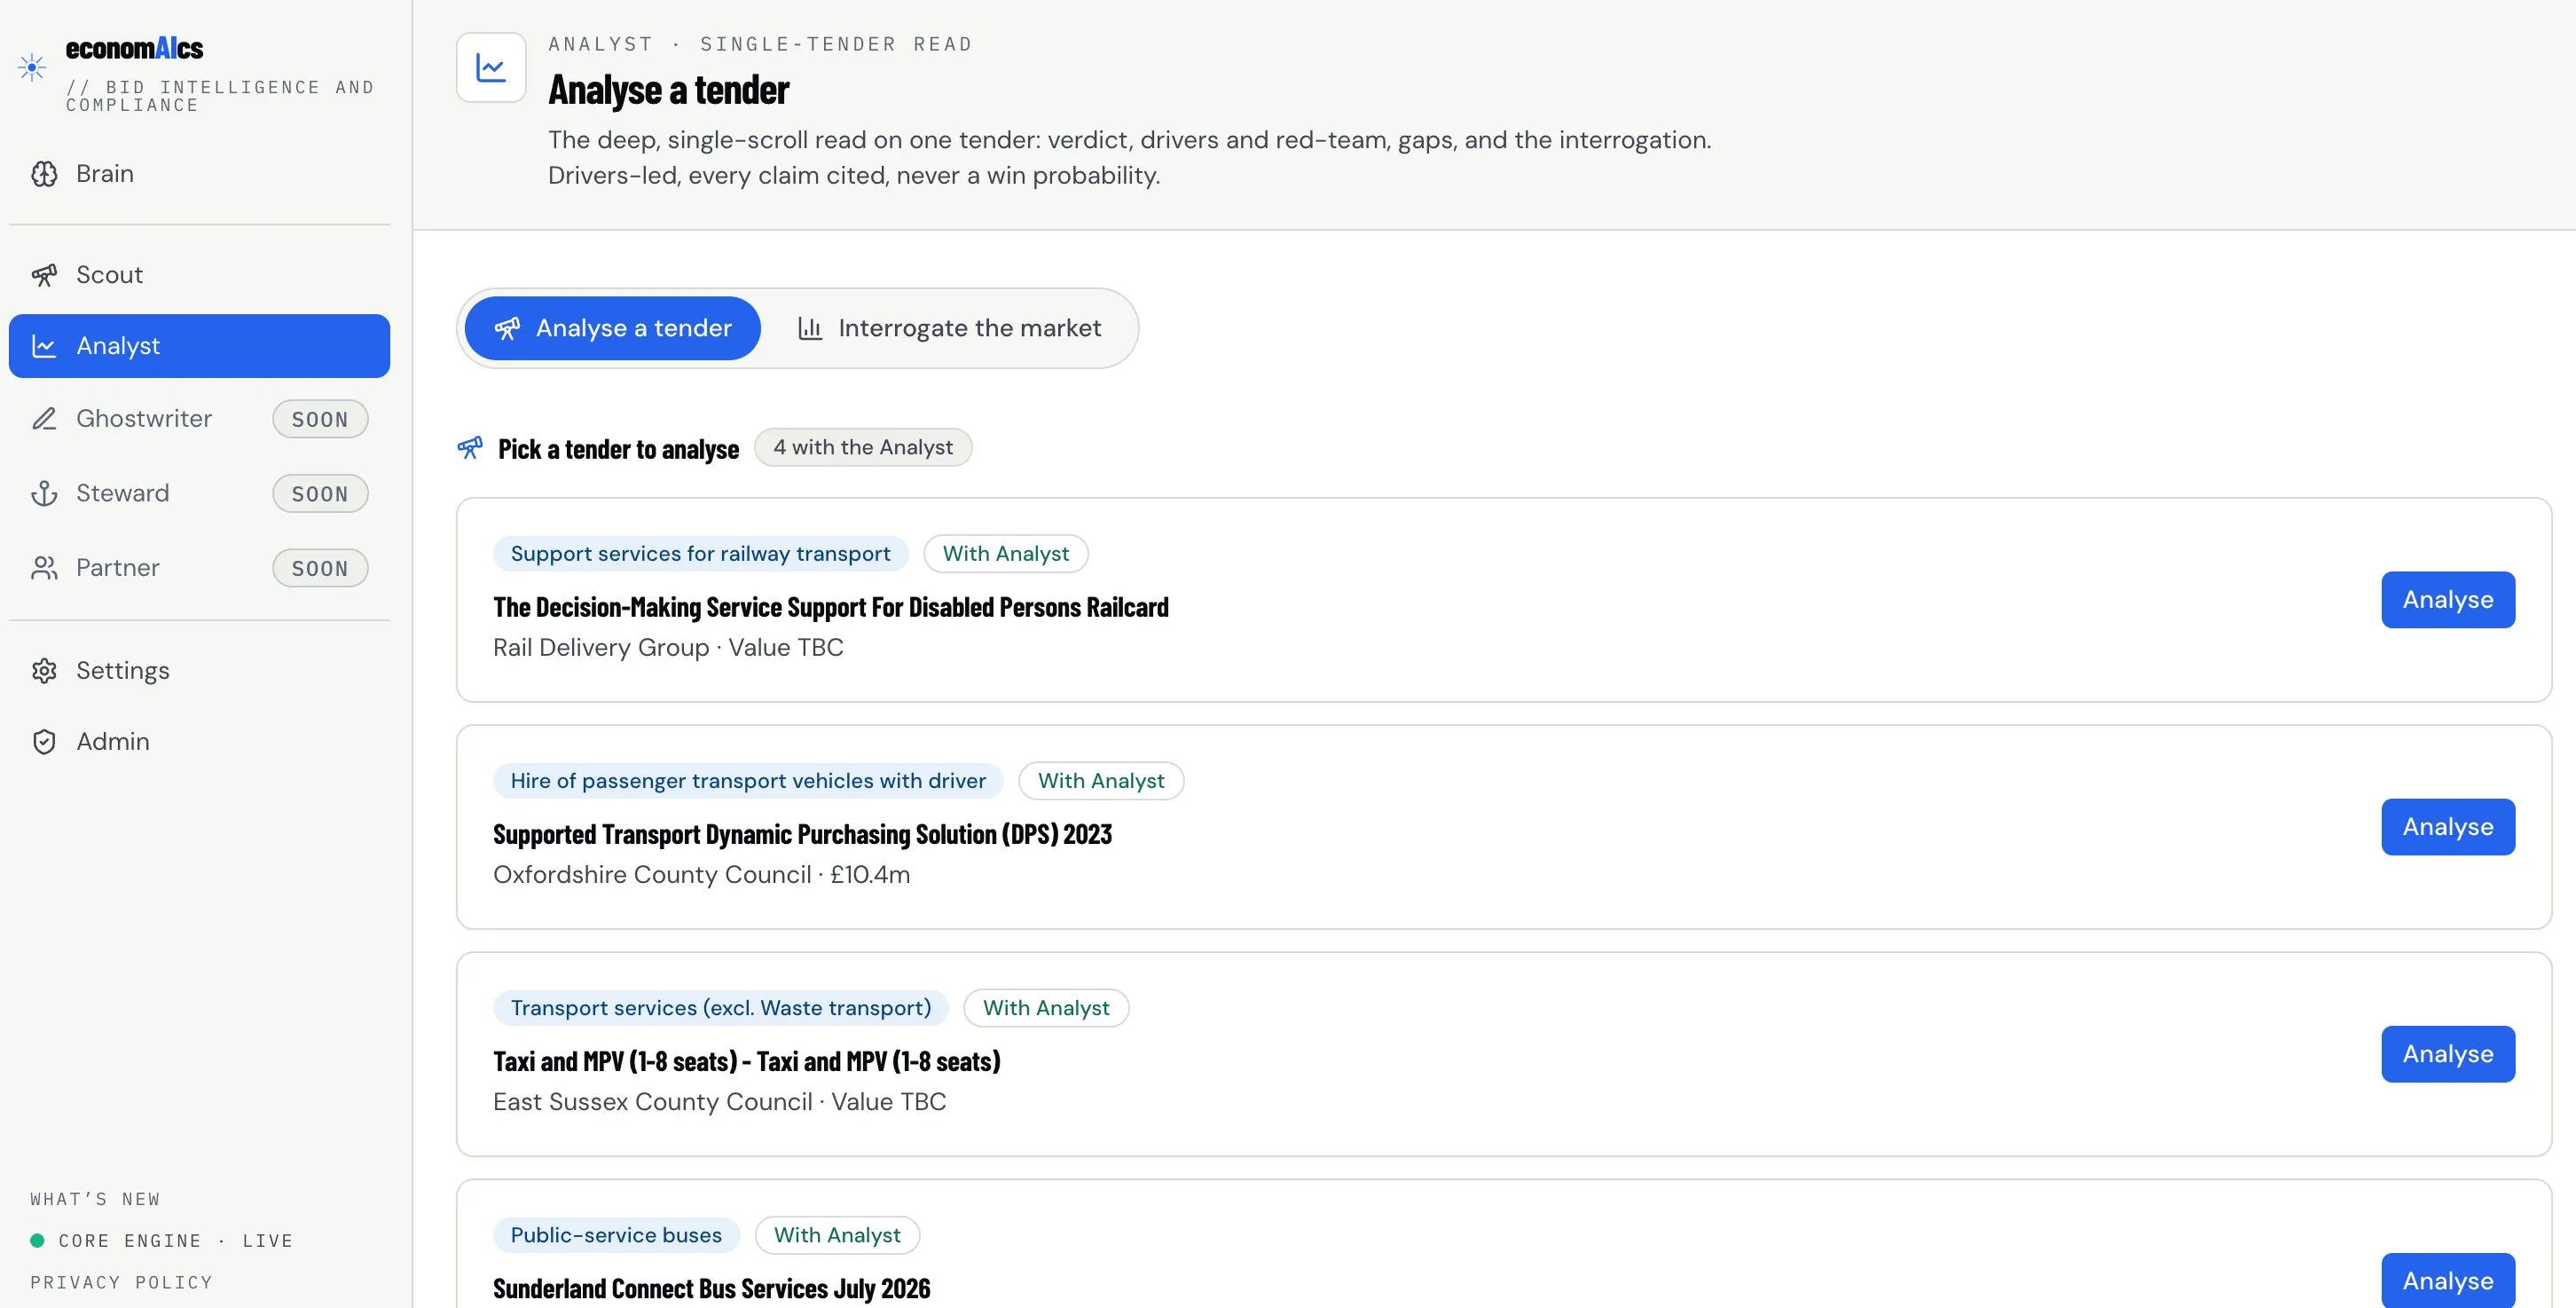Click 'Transport services (excl. Waste transport)' tag
The height and width of the screenshot is (1308, 2576).
coord(720,1008)
